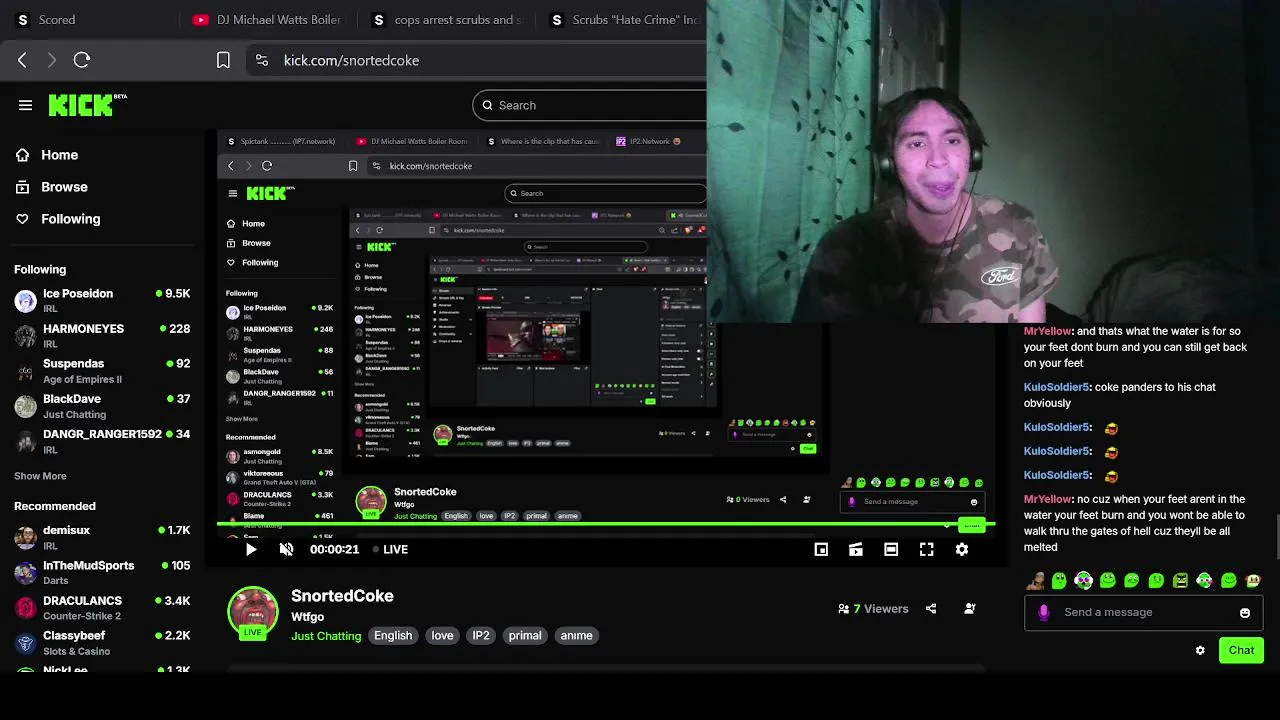Screen dimensions: 1280x720
Task: Switch to DJ Michael Watts Boiler tab
Action: [268, 20]
